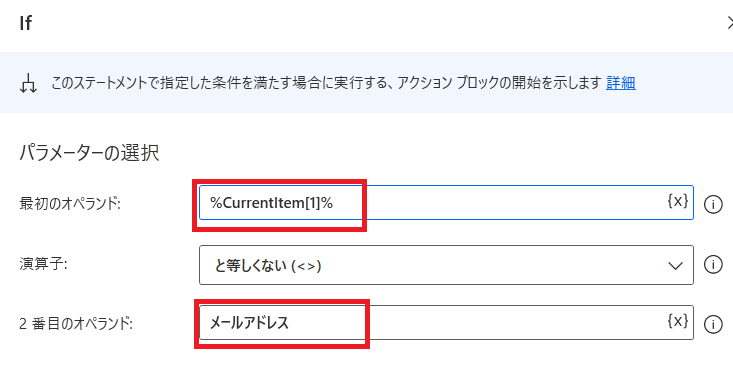Click the If dialog title
Image resolution: width=733 pixels, height=389 pixels.
(x=26, y=23)
